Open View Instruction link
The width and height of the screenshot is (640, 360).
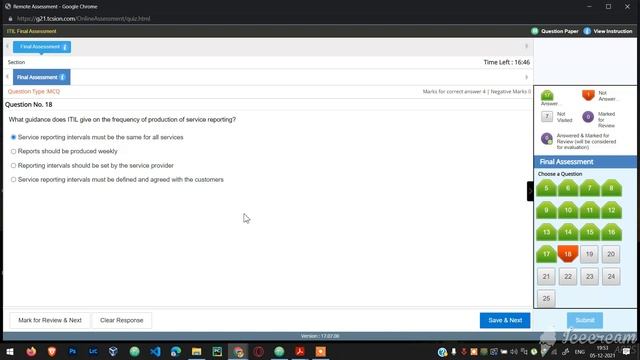[x=613, y=31]
